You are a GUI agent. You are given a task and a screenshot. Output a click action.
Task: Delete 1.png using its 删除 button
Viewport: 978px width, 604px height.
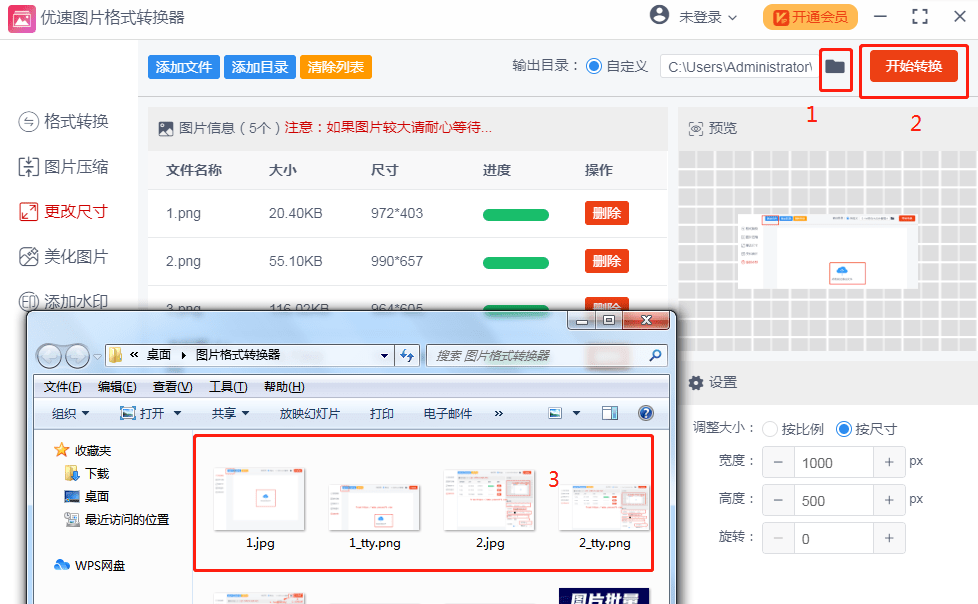606,213
